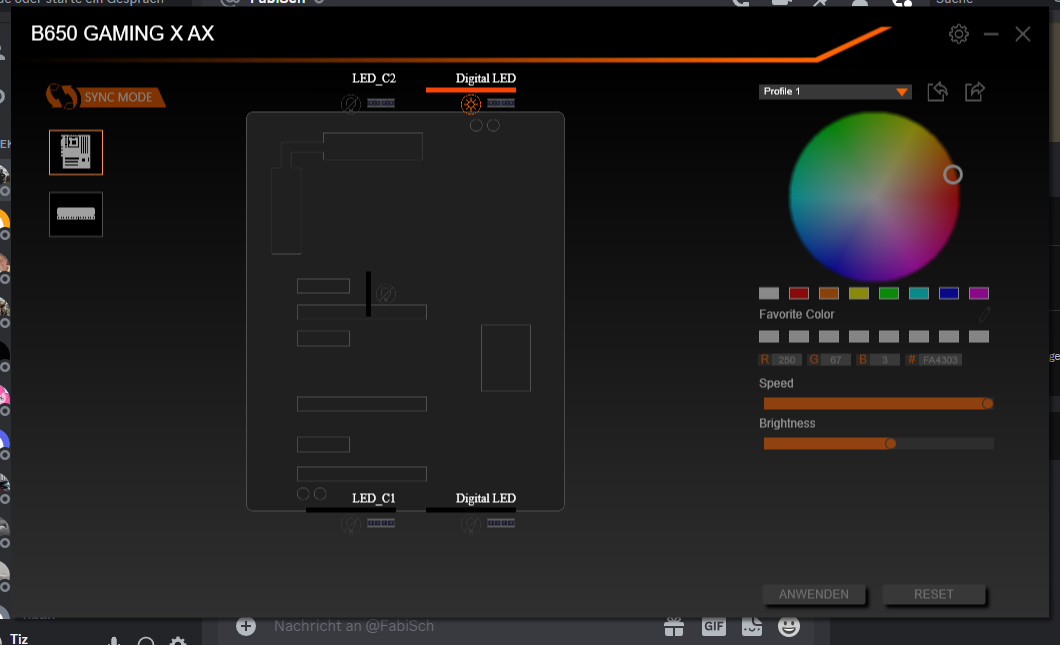The width and height of the screenshot is (1060, 645).
Task: Choose the cyan preset color swatch
Action: 919,293
